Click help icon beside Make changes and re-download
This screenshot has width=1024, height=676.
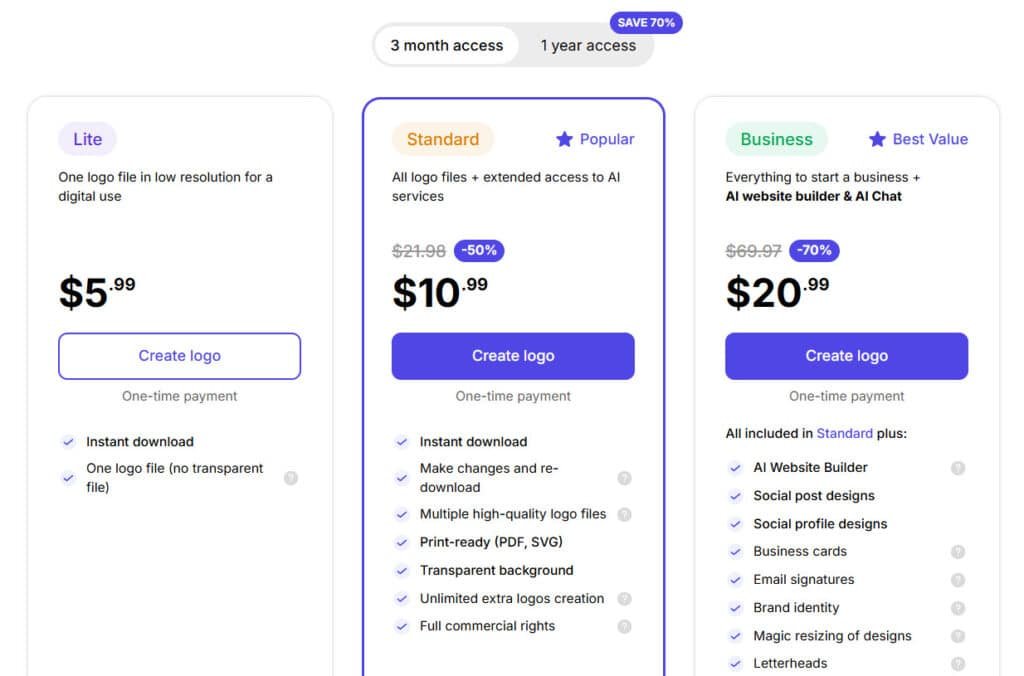[624, 478]
